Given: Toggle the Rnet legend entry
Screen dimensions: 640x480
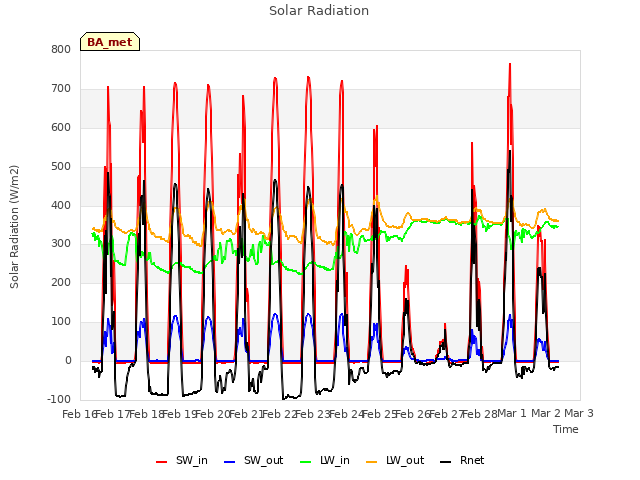Looking at the screenshot, I should tap(462, 460).
